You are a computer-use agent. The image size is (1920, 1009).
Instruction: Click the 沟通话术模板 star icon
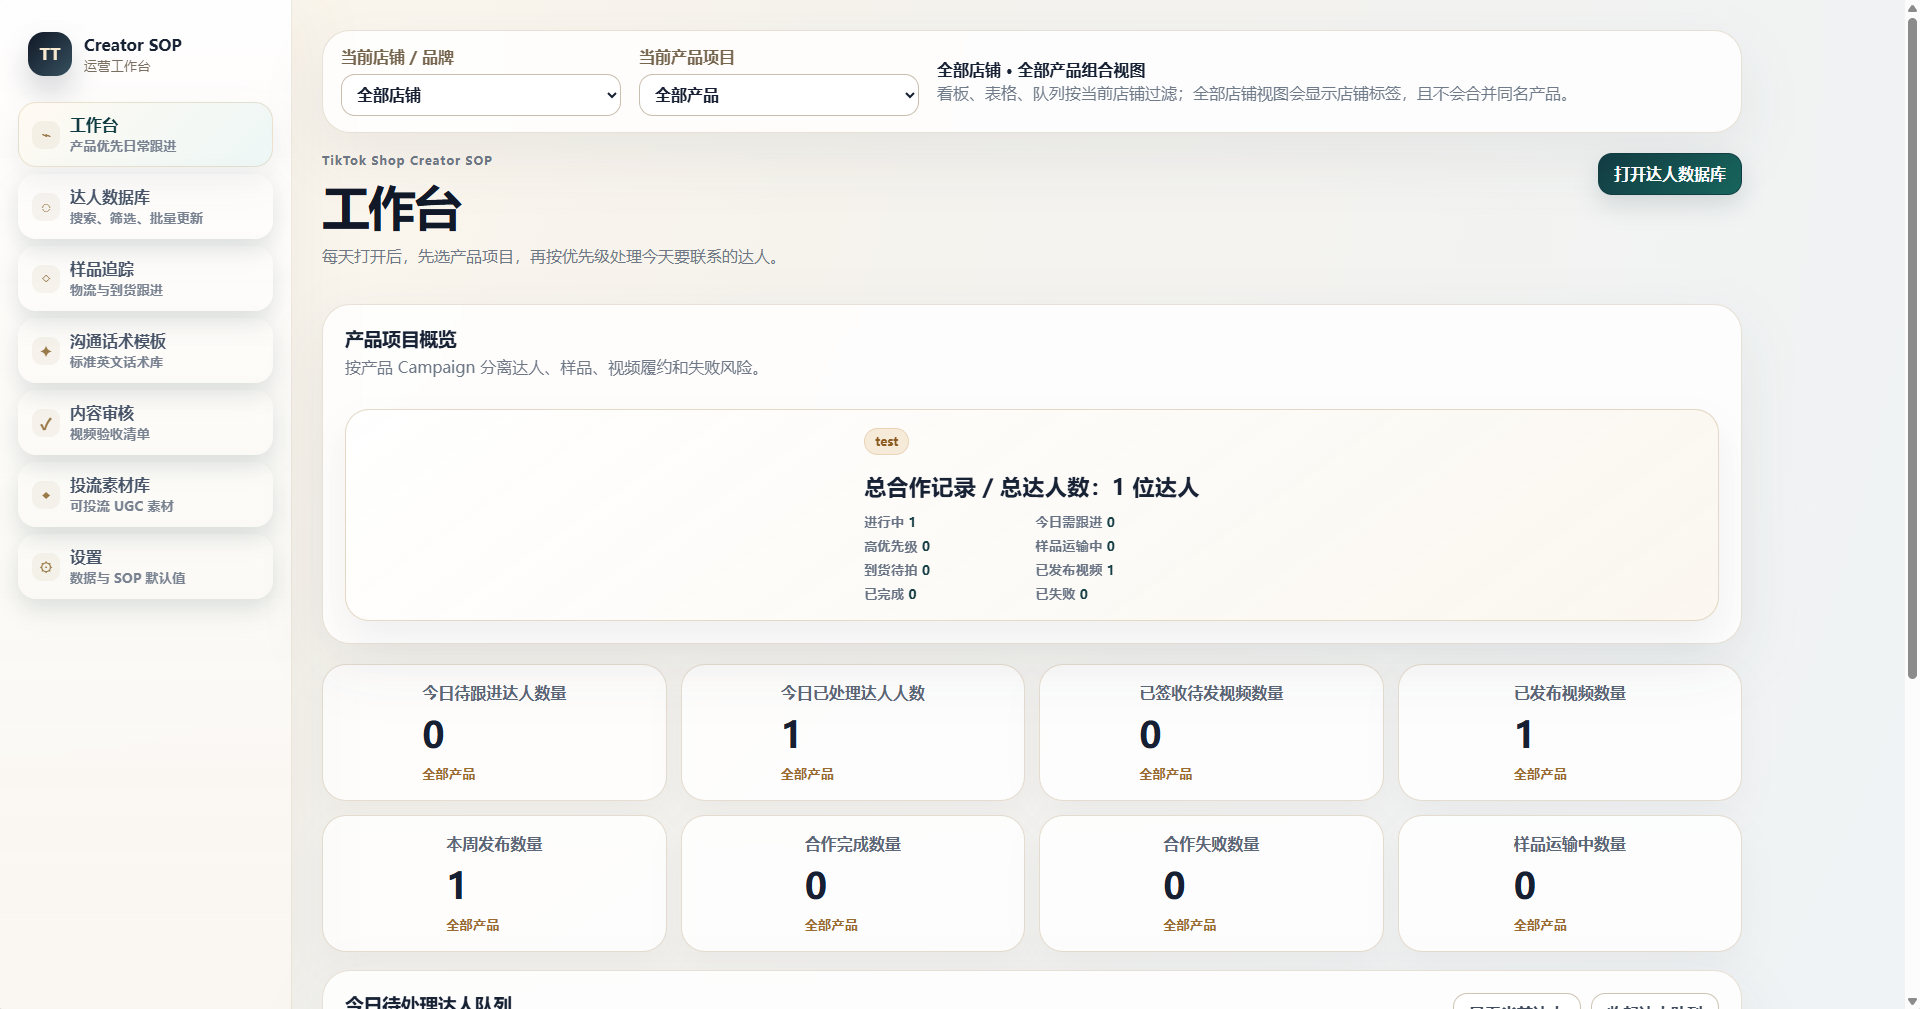[46, 351]
